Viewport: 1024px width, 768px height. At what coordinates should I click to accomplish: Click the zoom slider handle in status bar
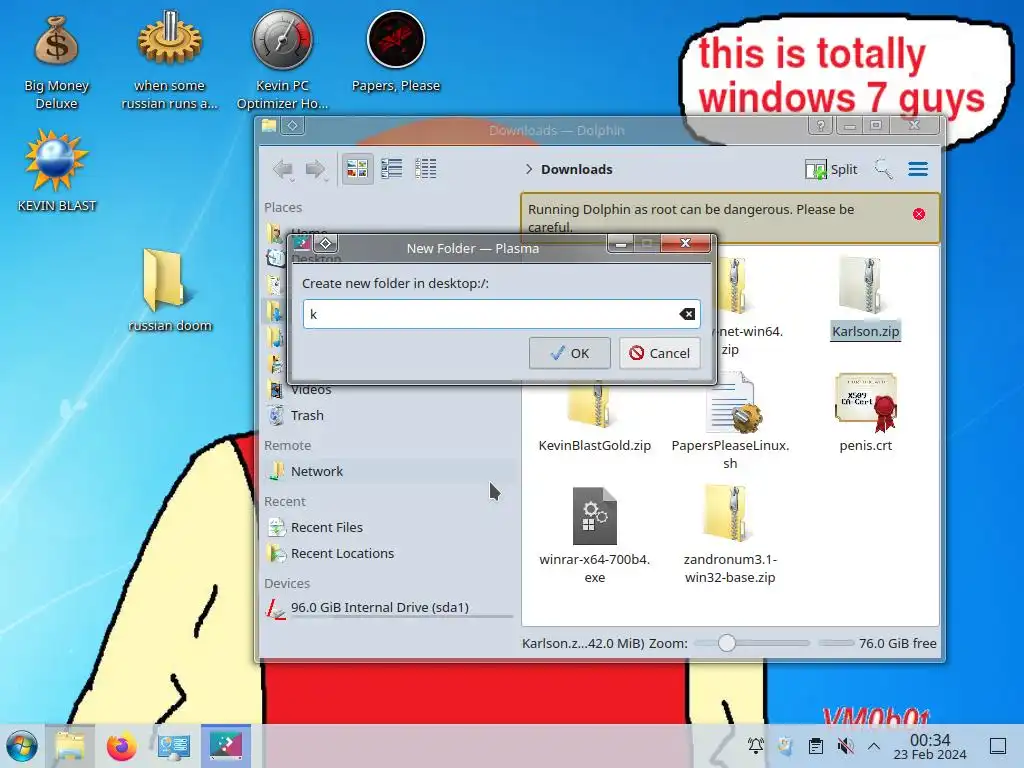(726, 643)
